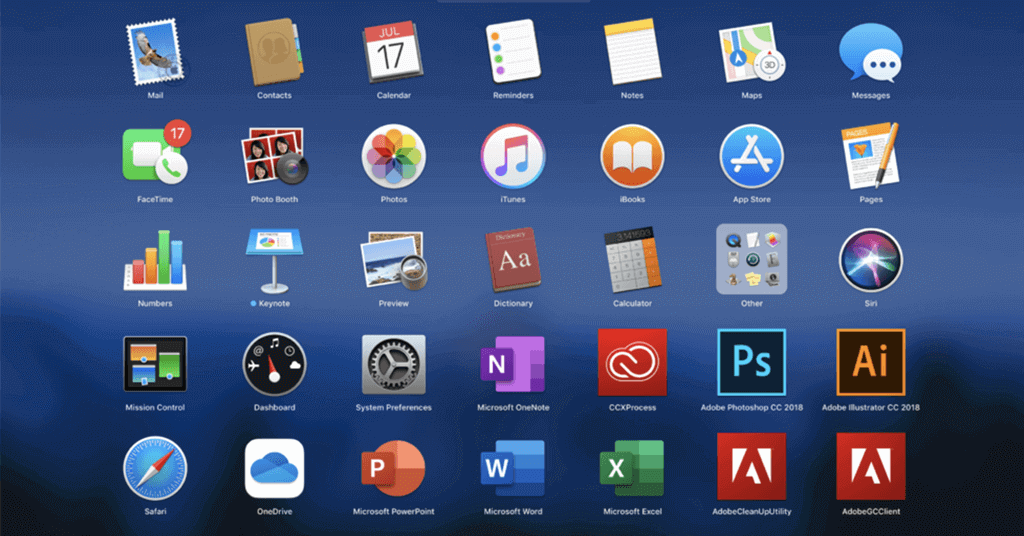Image resolution: width=1024 pixels, height=536 pixels.
Task: Launch Microsoft OneNote
Action: (513, 364)
